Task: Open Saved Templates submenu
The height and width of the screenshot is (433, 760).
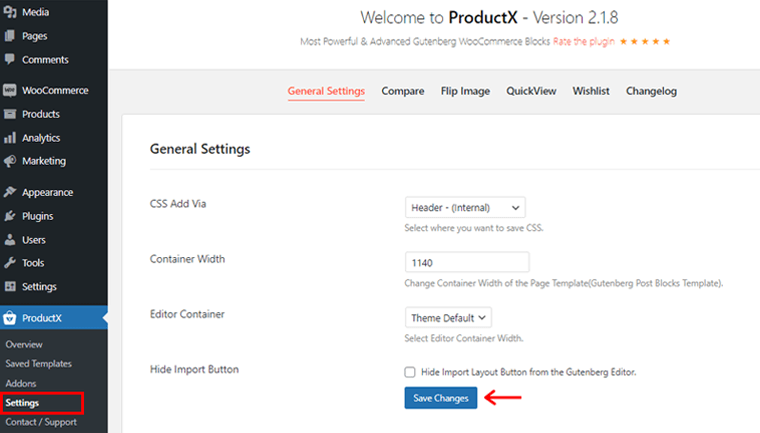Action: pyautogui.click(x=38, y=364)
